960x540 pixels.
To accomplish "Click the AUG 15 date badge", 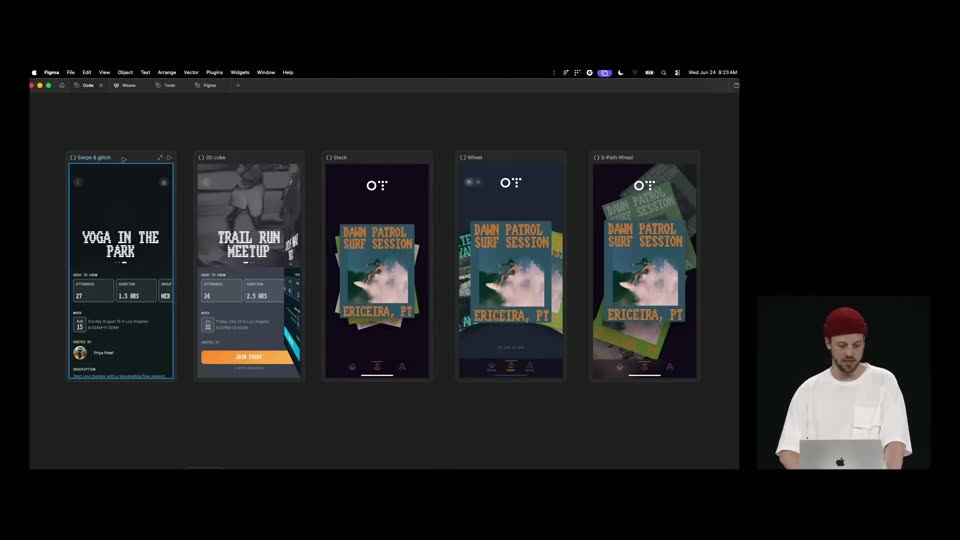I will [x=80, y=324].
